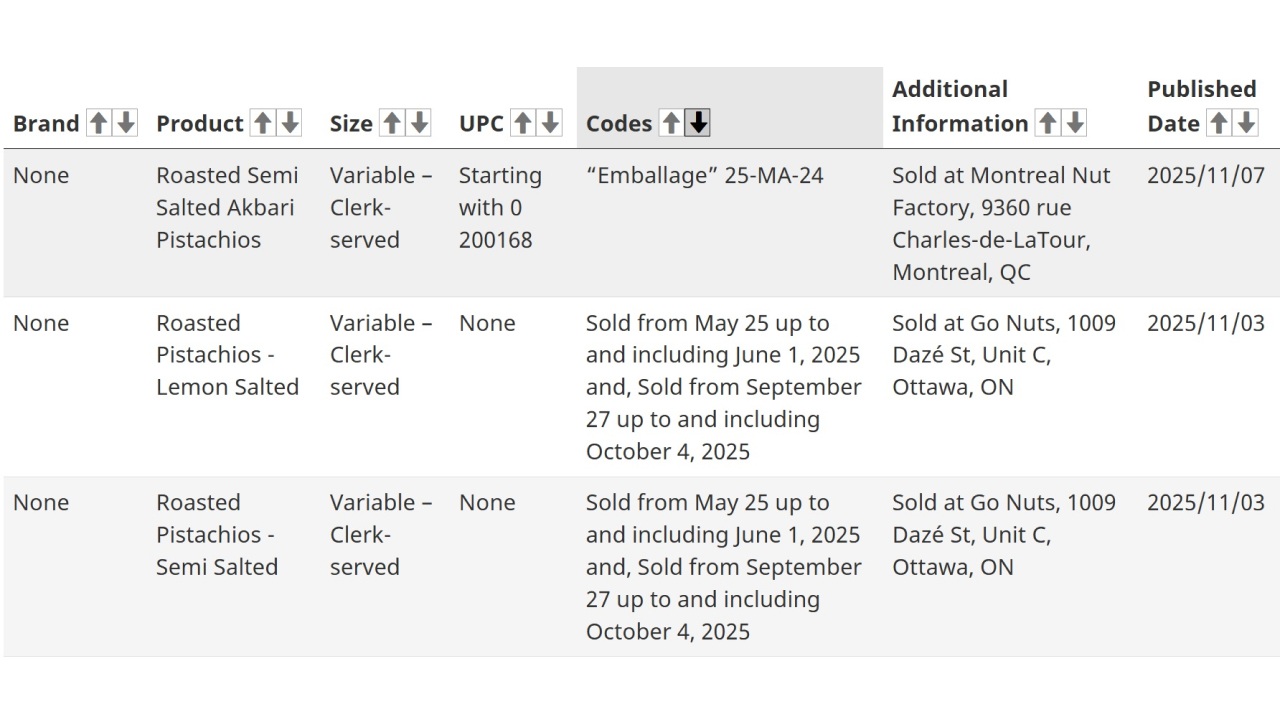Image resolution: width=1280 pixels, height=725 pixels.
Task: Click the Emballage 25-MA-24 code cell
Action: pos(705,175)
